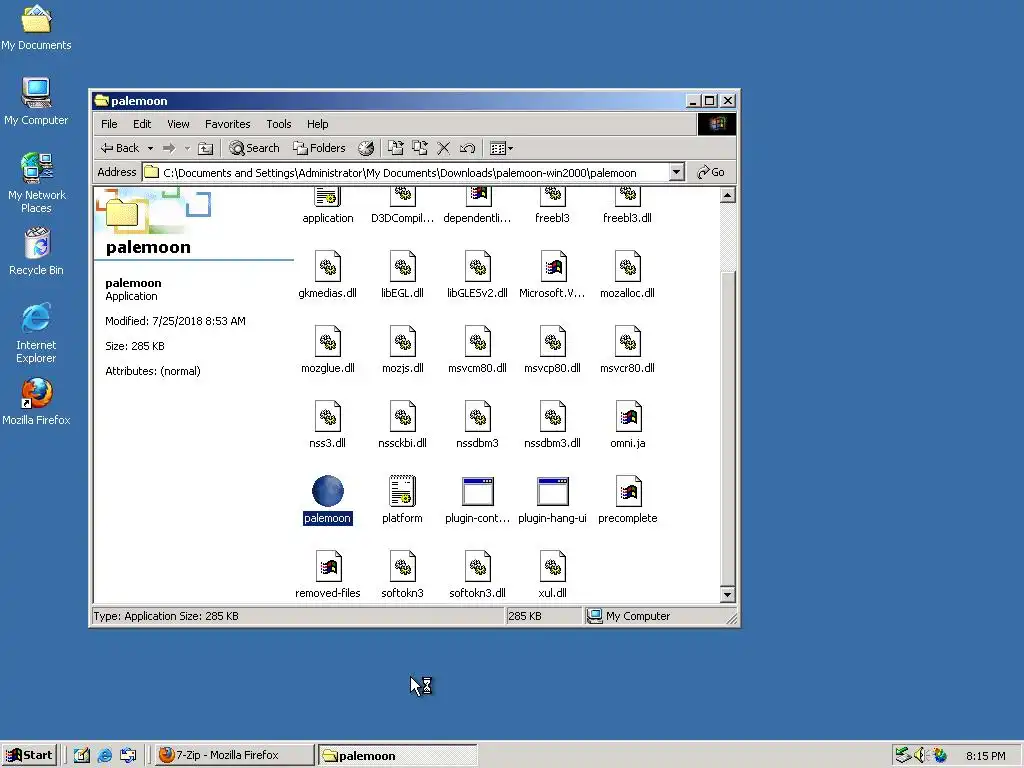
Task: Click the Up one level toolbar icon
Action: pyautogui.click(x=206, y=148)
